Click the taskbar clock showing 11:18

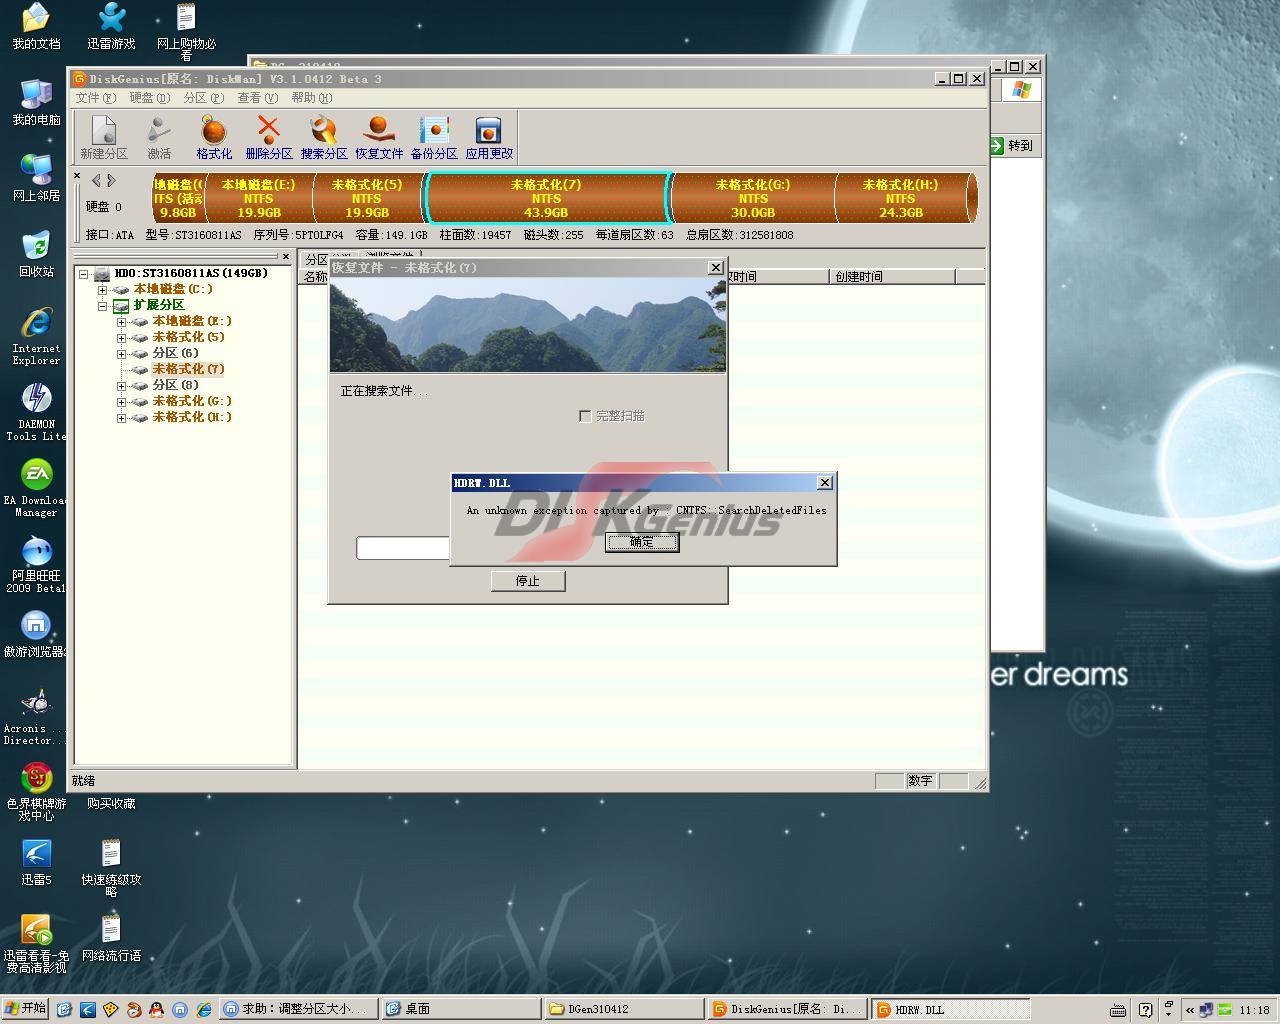click(x=1254, y=1010)
